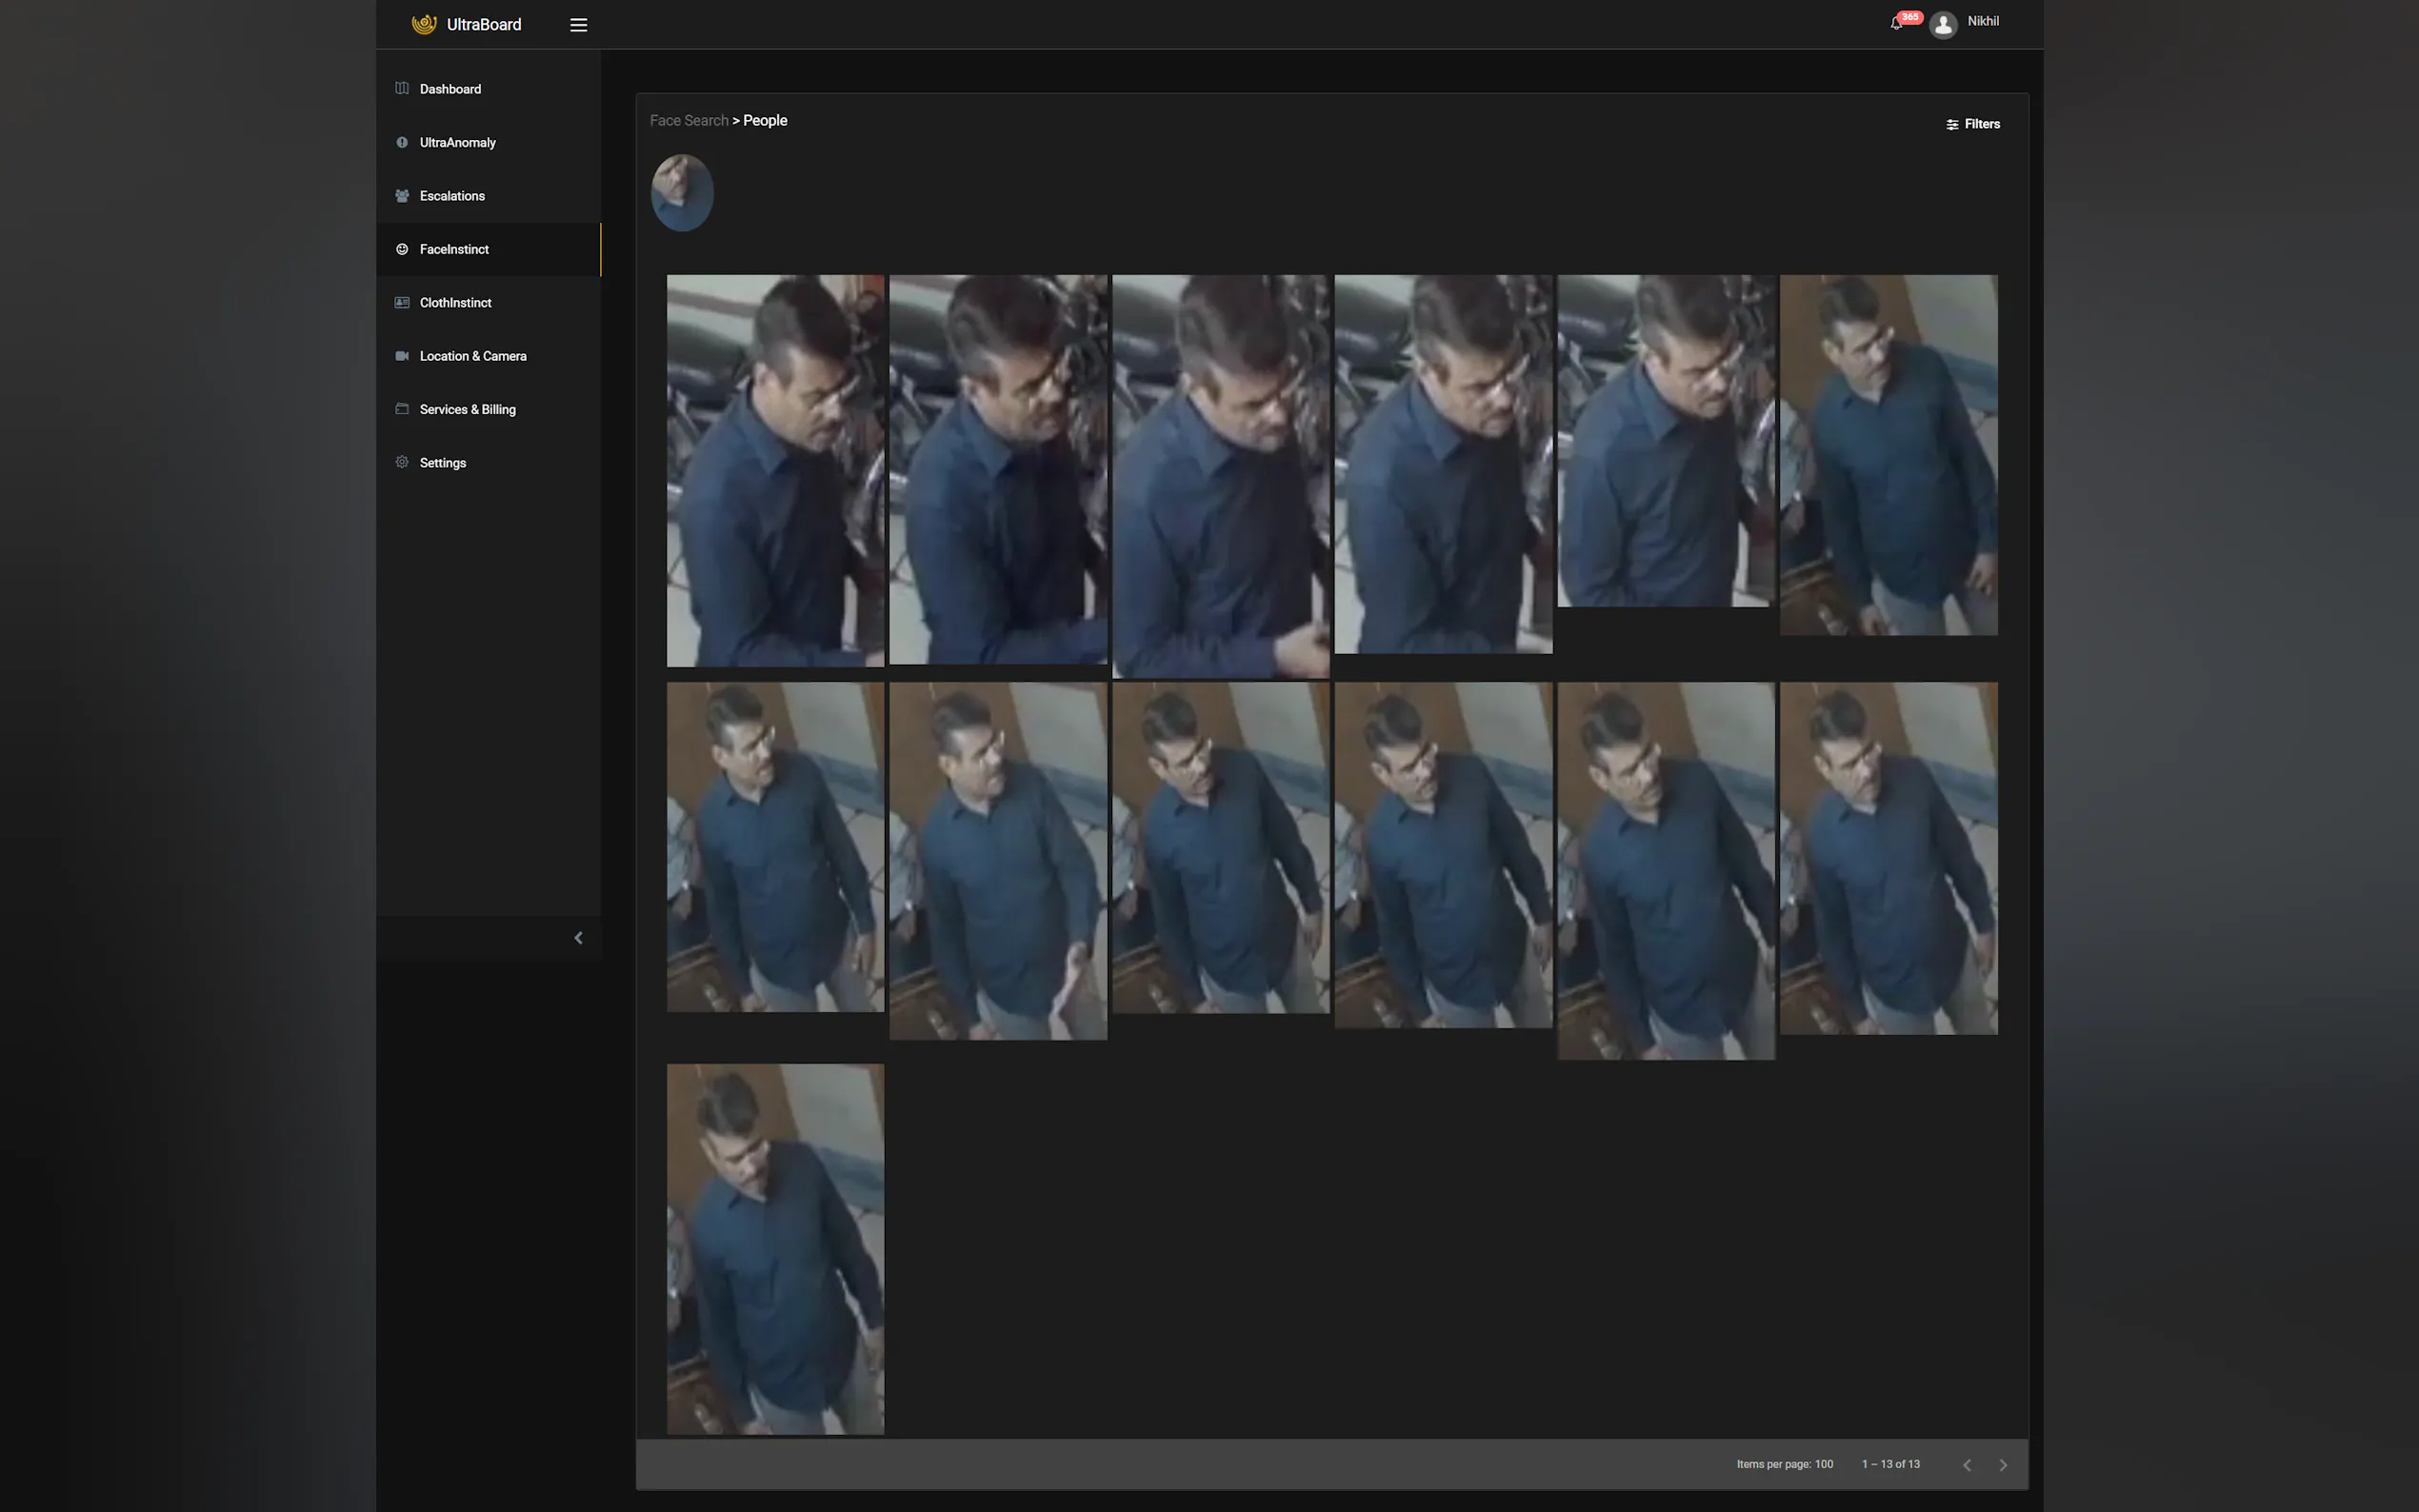The height and width of the screenshot is (1512, 2419).
Task: Open notifications bell with red badge
Action: tap(1897, 23)
